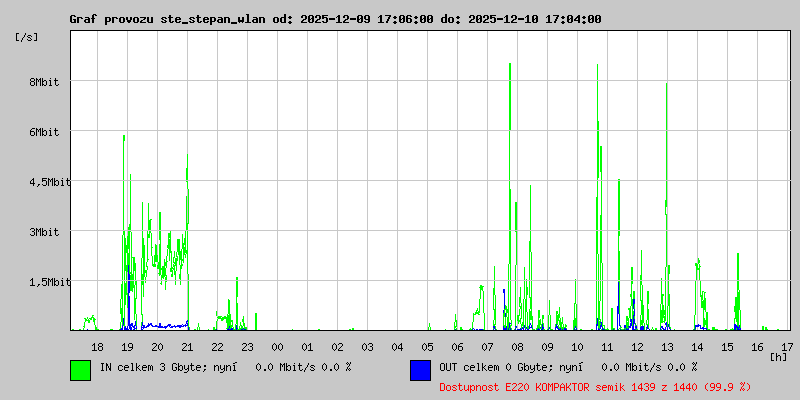Click the [h] hour unit label
Image resolution: width=800 pixels, height=400 pixels.
point(779,357)
